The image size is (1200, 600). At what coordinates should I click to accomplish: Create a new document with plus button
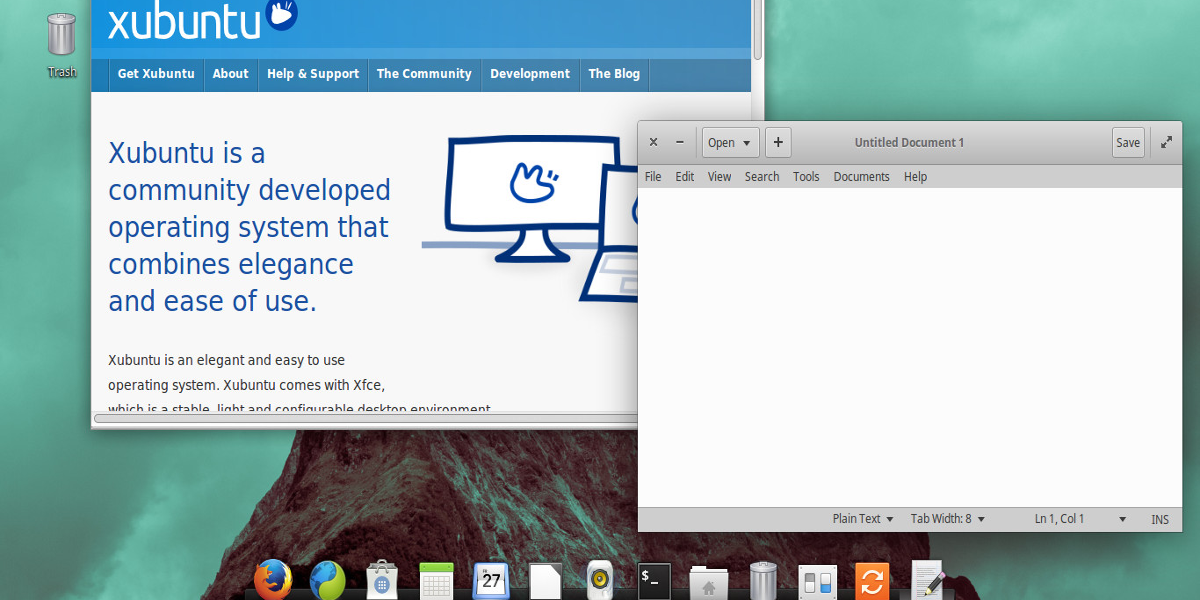778,142
